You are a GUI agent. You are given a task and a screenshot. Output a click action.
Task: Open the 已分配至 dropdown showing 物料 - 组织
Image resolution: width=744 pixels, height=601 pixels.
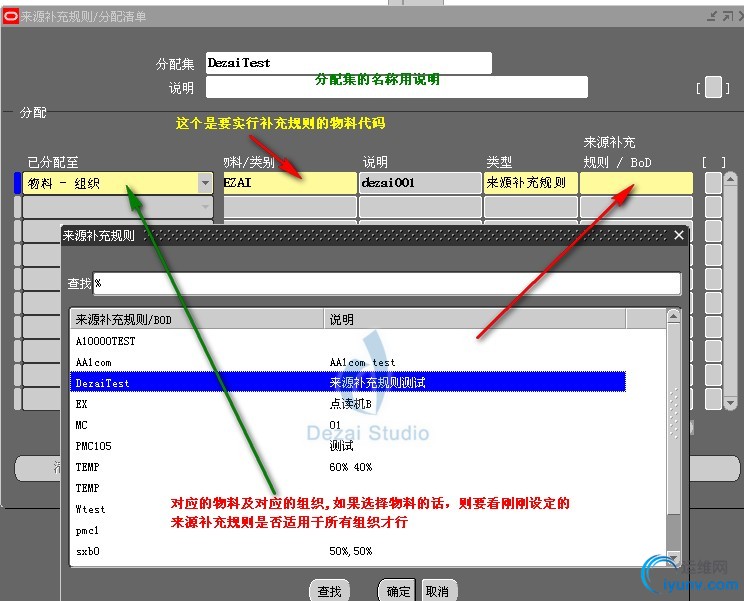205,183
